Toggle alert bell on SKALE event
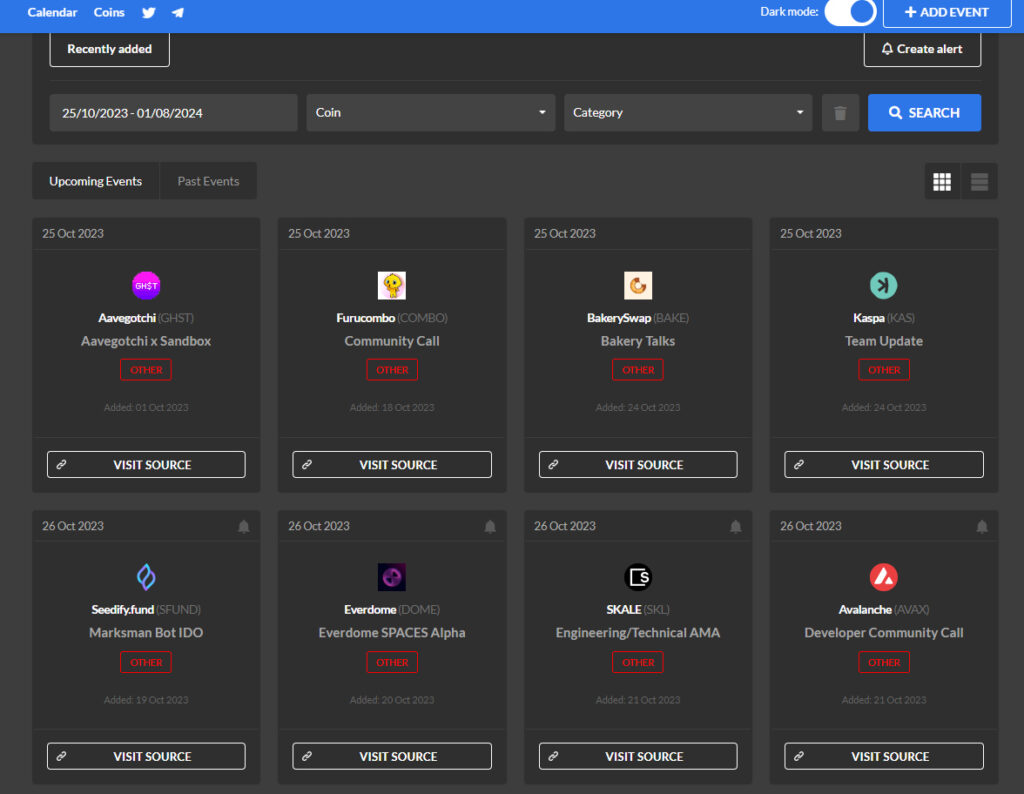 (x=735, y=526)
